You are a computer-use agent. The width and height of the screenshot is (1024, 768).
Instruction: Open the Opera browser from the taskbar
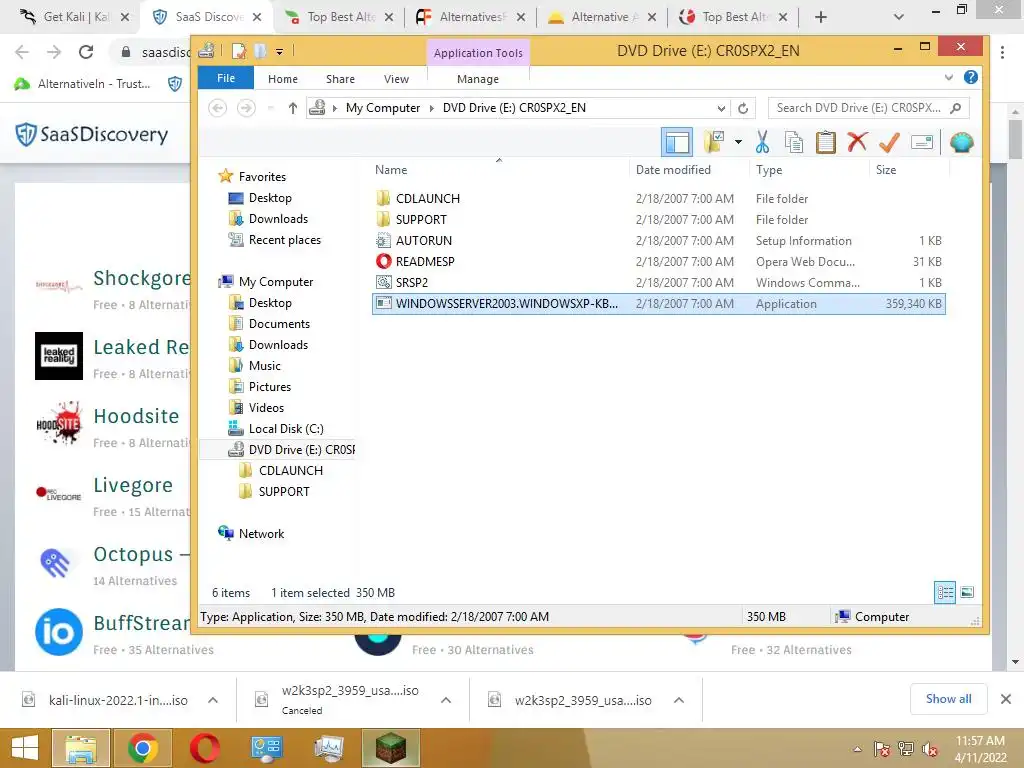point(204,748)
